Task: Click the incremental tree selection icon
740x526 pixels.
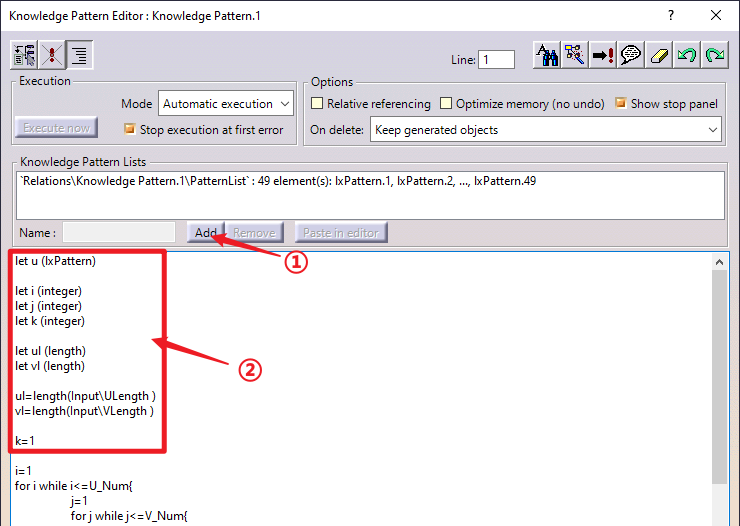Action: click(x=25, y=55)
